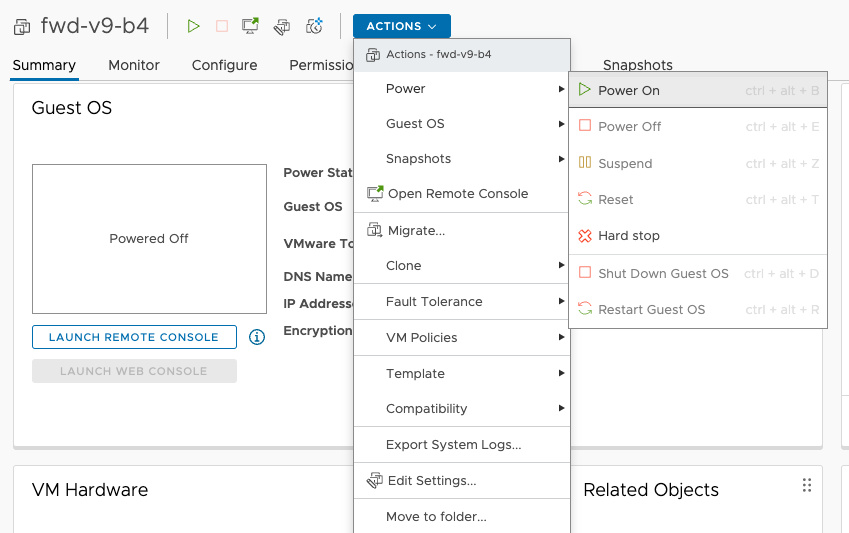Screen dimensions: 849x533
Task: Click the Launch Console toolbar icon
Action: [x=251, y=26]
